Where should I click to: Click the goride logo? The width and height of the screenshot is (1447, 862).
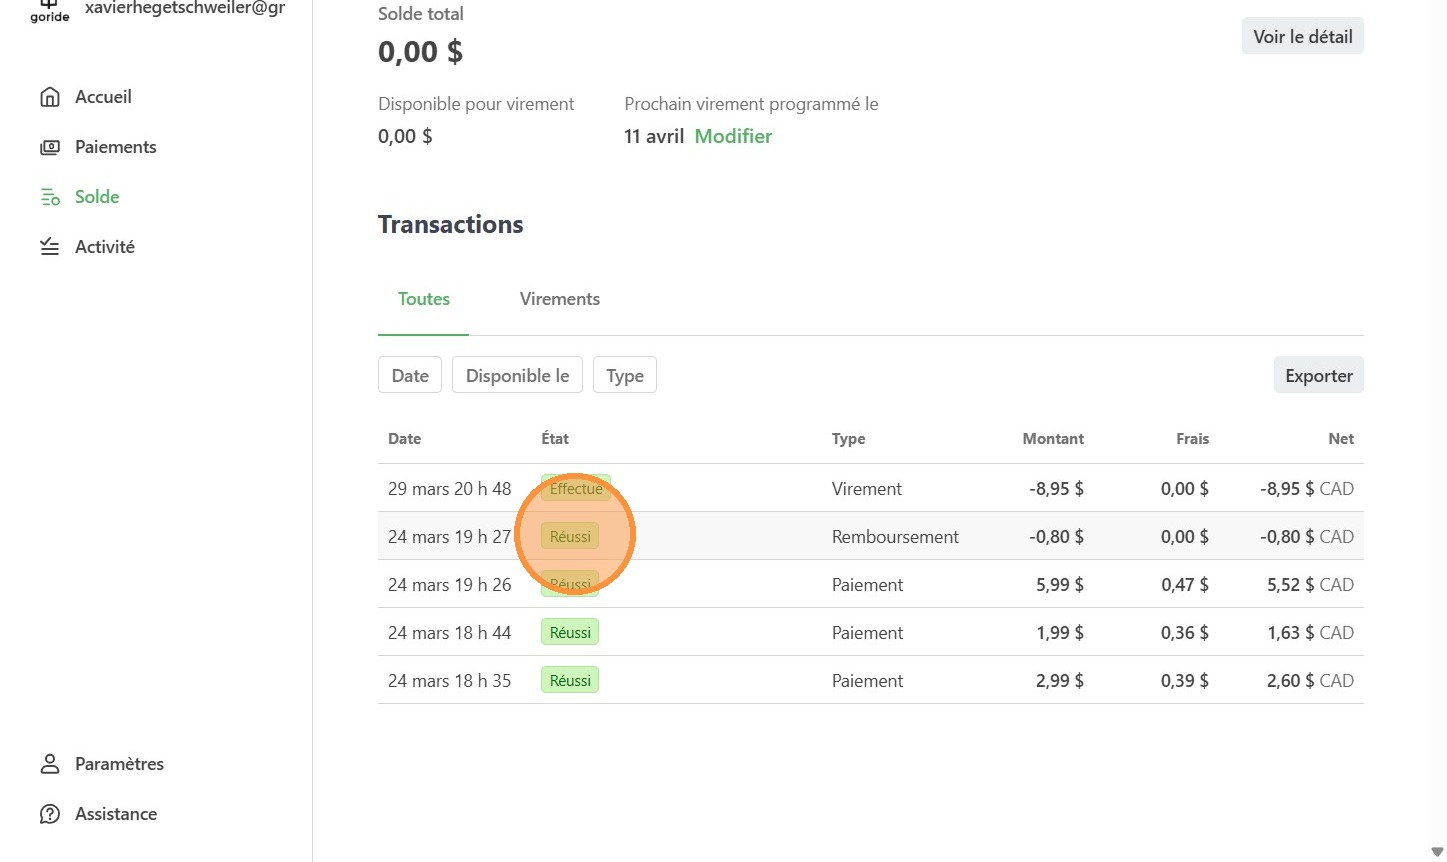pyautogui.click(x=49, y=11)
